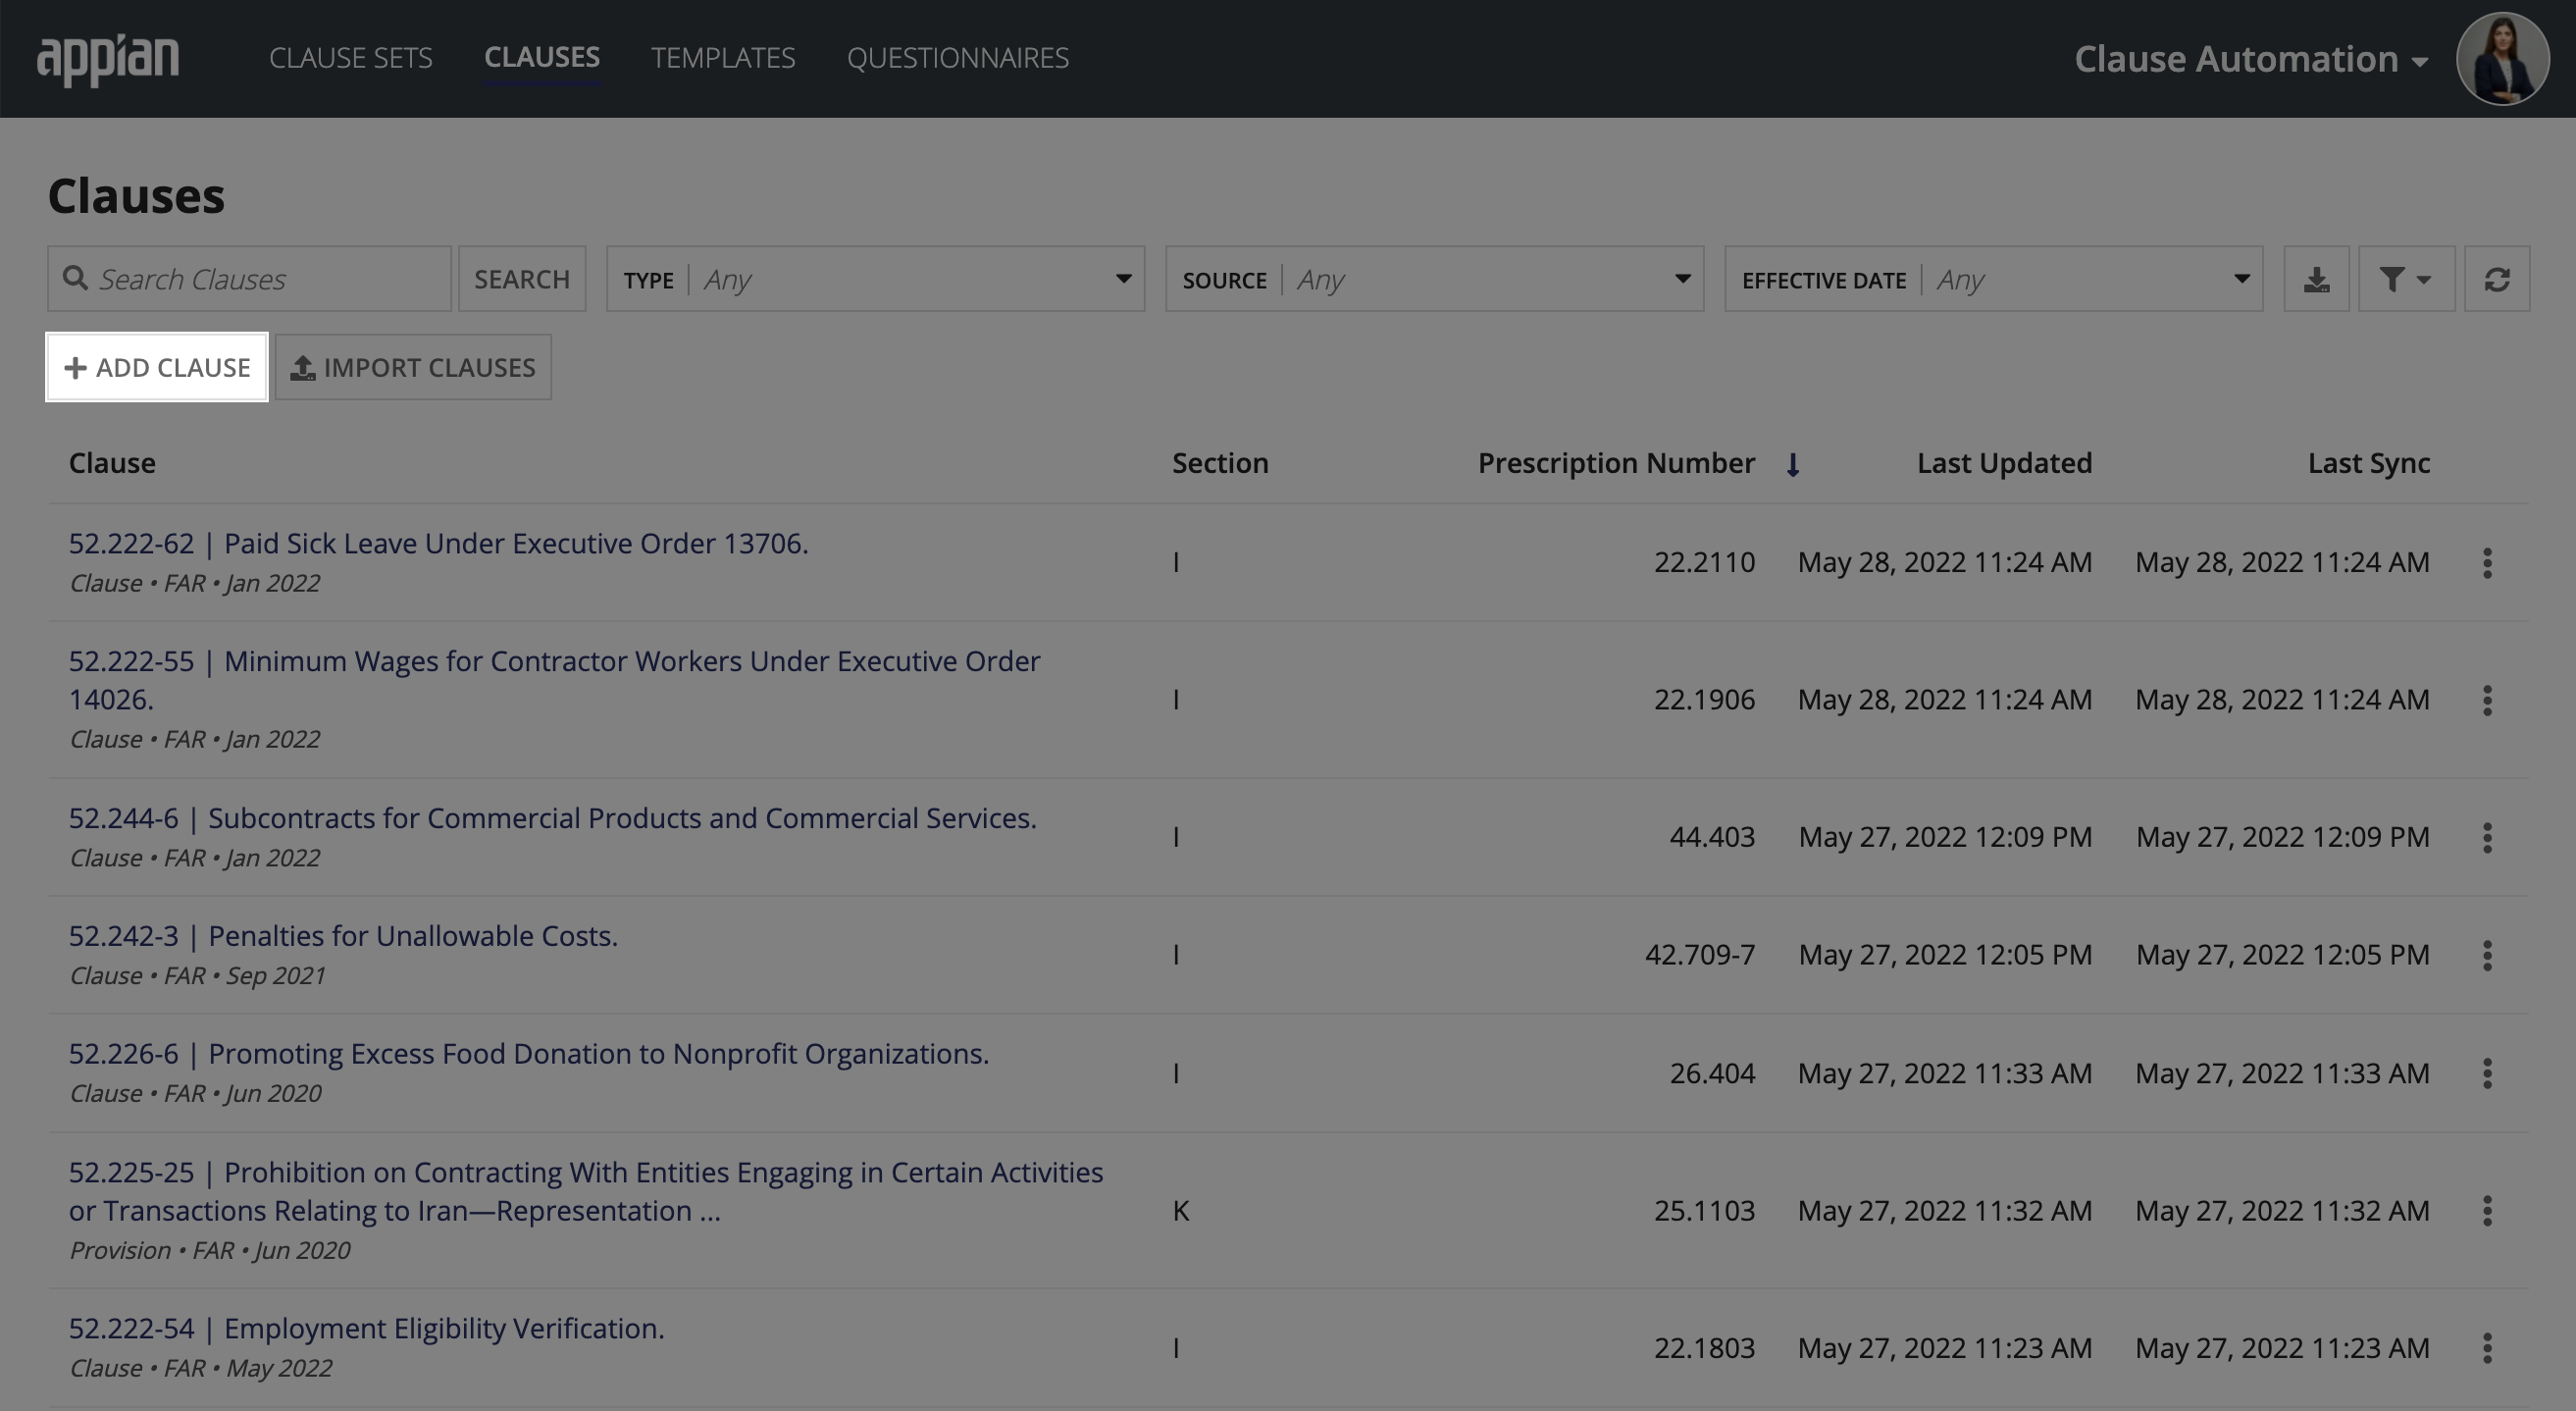Open clause 52.244-6 Subcontracts link
2576x1411 pixels.
pos(552,819)
